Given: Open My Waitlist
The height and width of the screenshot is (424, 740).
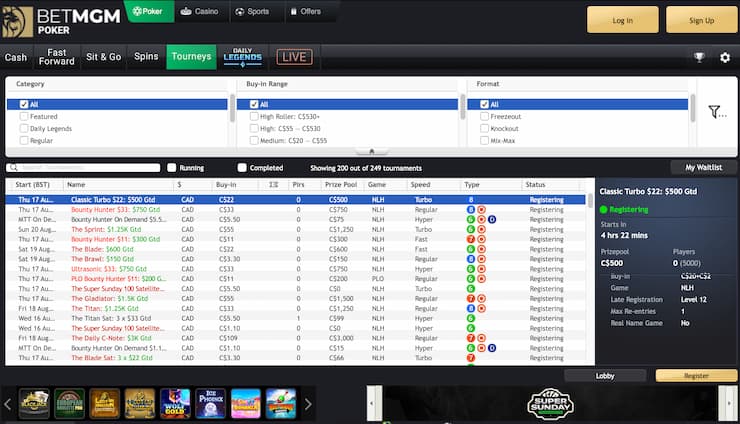Looking at the screenshot, I should click(x=703, y=168).
